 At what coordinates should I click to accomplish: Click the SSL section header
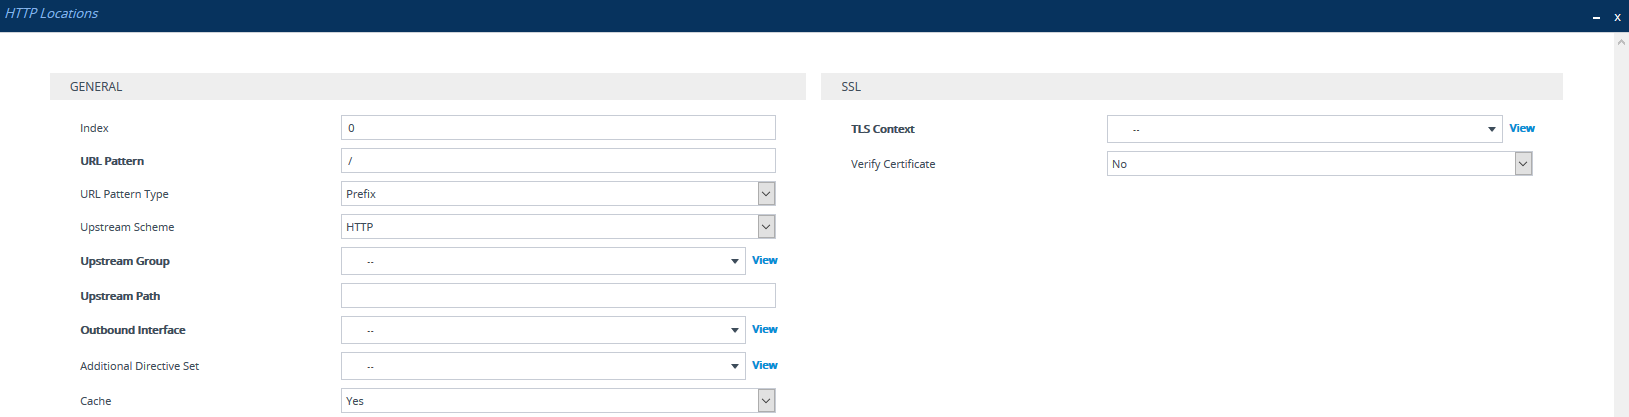(851, 87)
